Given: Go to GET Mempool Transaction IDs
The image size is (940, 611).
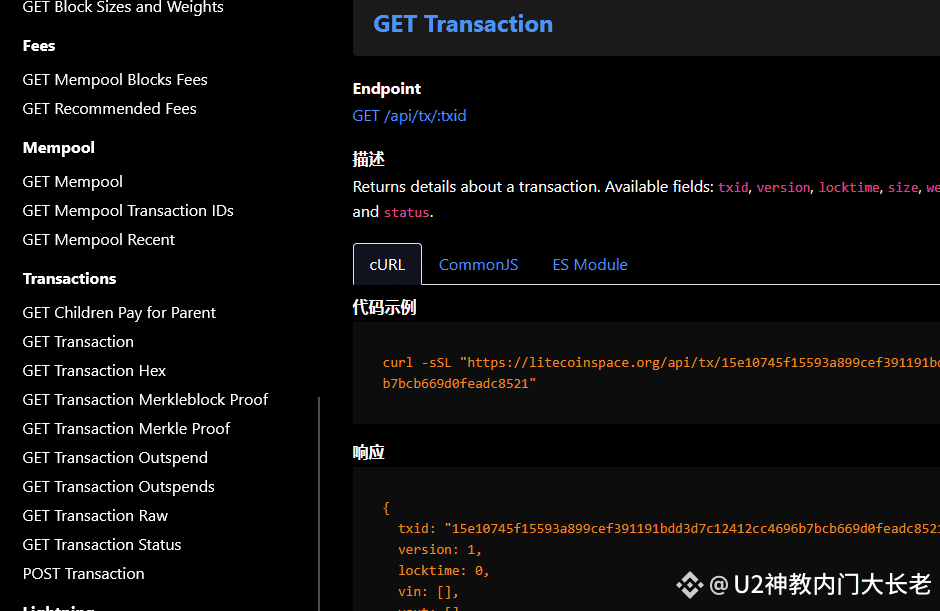Looking at the screenshot, I should click(x=128, y=210).
